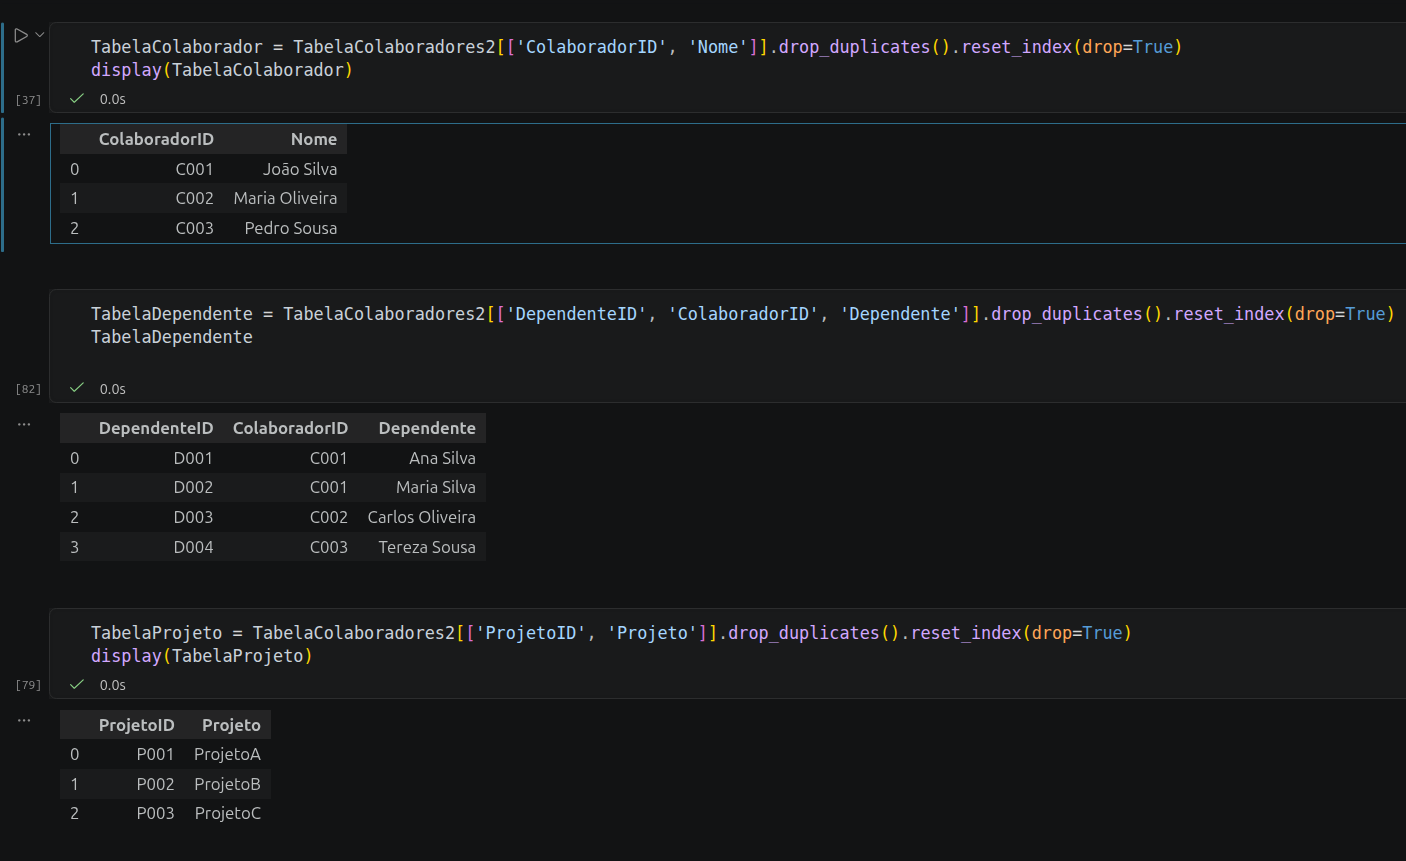This screenshot has width=1406, height=861.
Task: Select cell João Silva
Action: [x=300, y=169]
